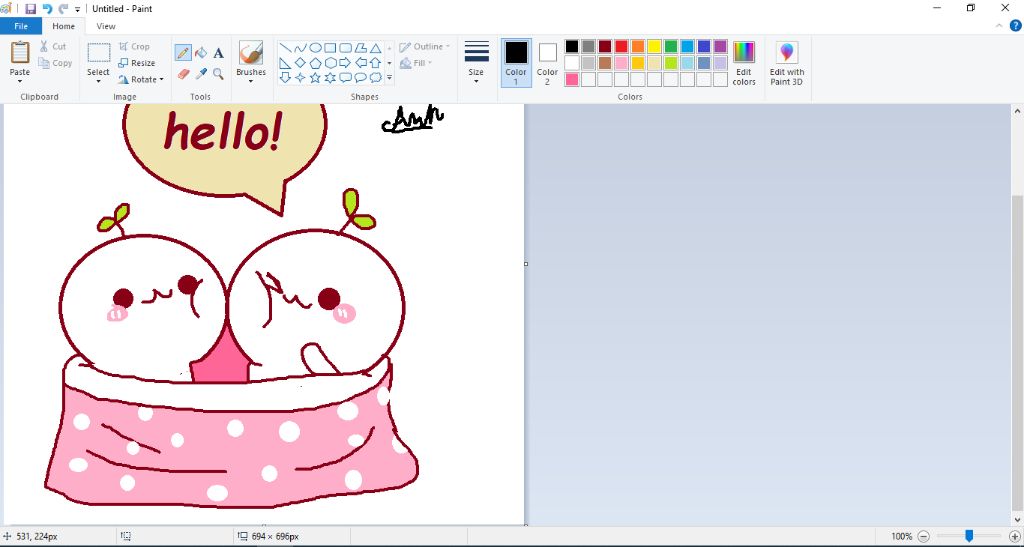Switch to the Home tab
The width and height of the screenshot is (1024, 547).
pos(63,26)
